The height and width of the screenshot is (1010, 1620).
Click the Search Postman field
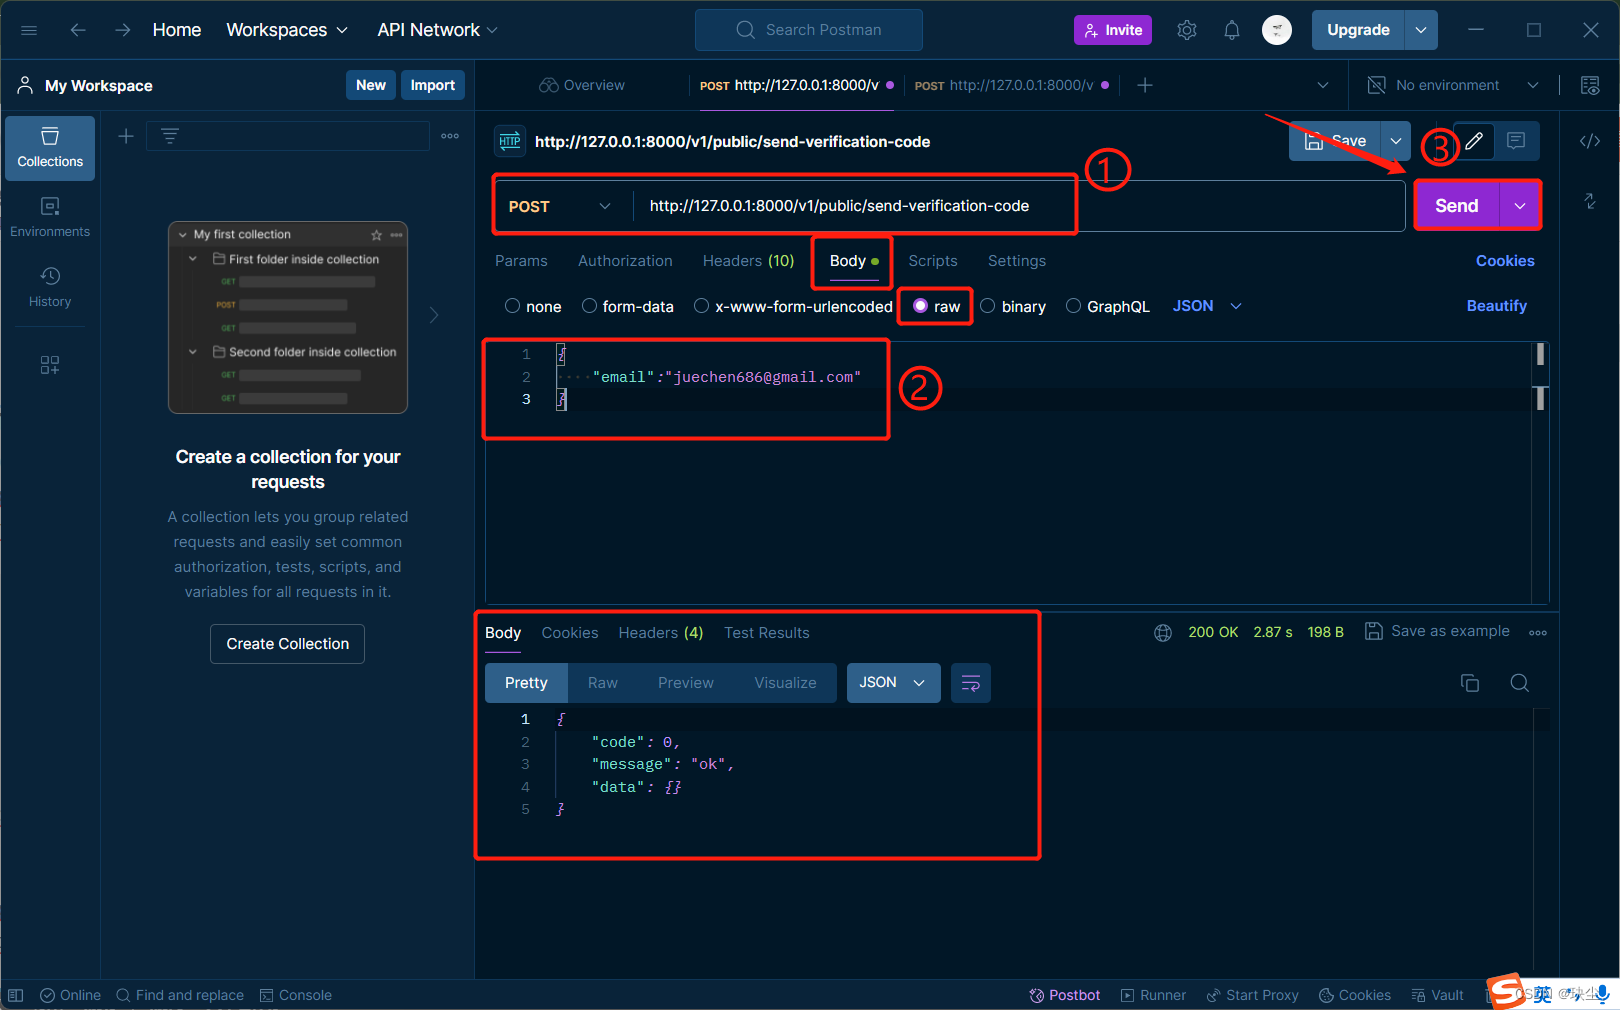[x=809, y=30]
